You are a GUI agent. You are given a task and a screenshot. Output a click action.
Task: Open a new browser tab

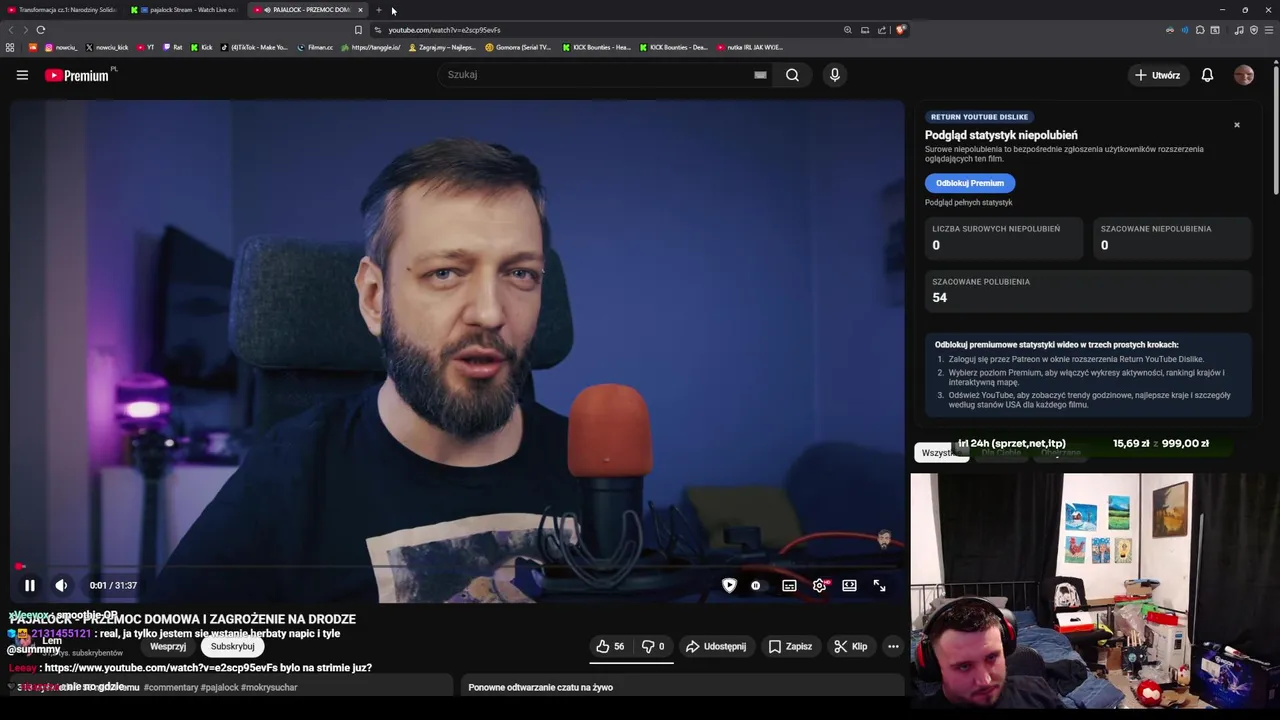pos(379,10)
